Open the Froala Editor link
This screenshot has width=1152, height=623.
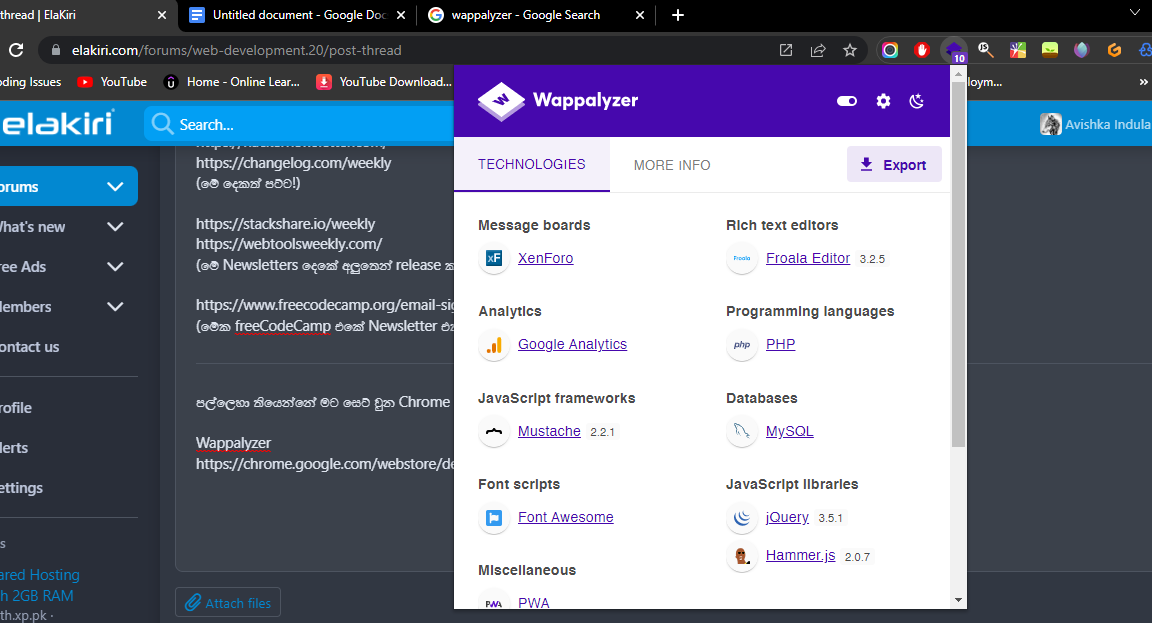point(807,258)
